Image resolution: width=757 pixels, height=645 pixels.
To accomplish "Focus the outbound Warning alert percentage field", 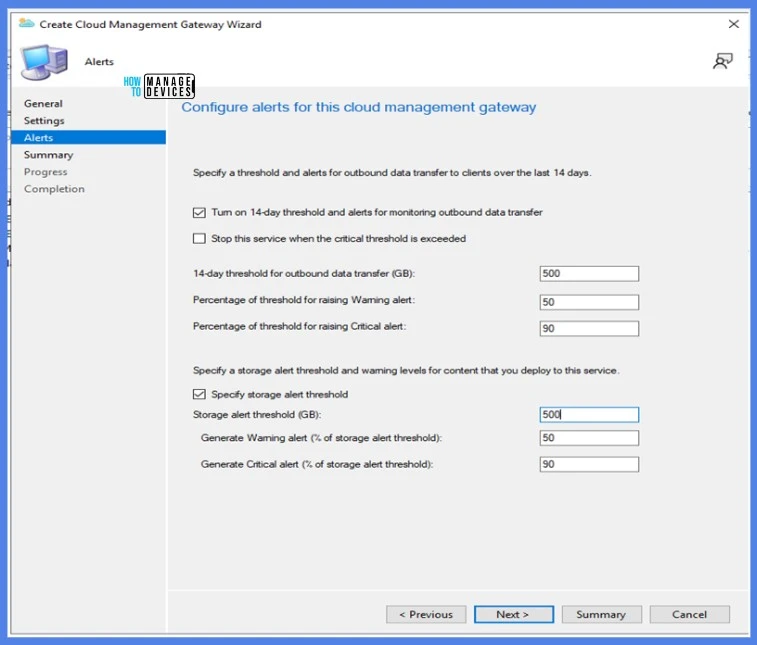I will coord(588,302).
